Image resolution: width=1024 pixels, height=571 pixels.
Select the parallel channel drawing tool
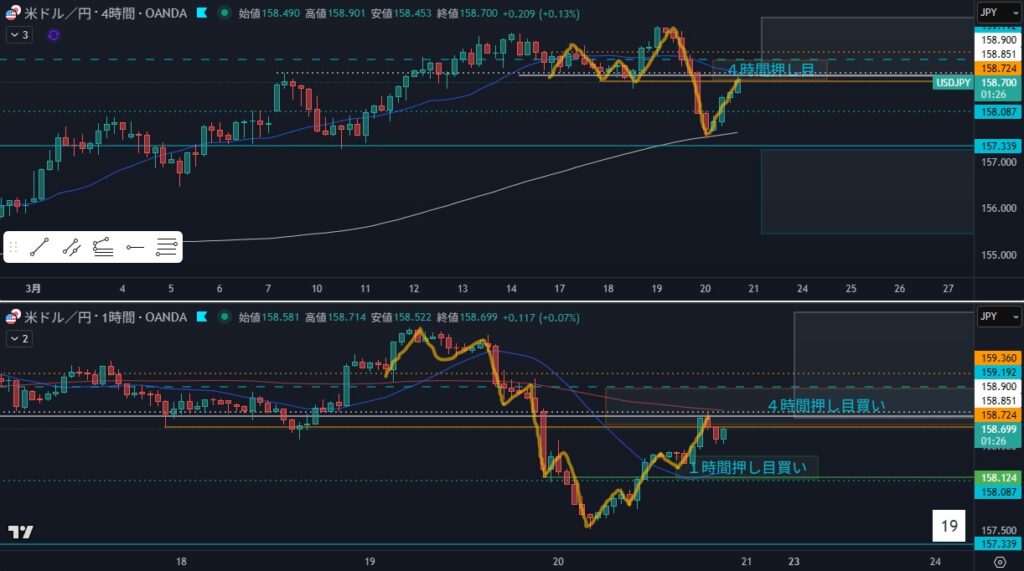[71, 246]
